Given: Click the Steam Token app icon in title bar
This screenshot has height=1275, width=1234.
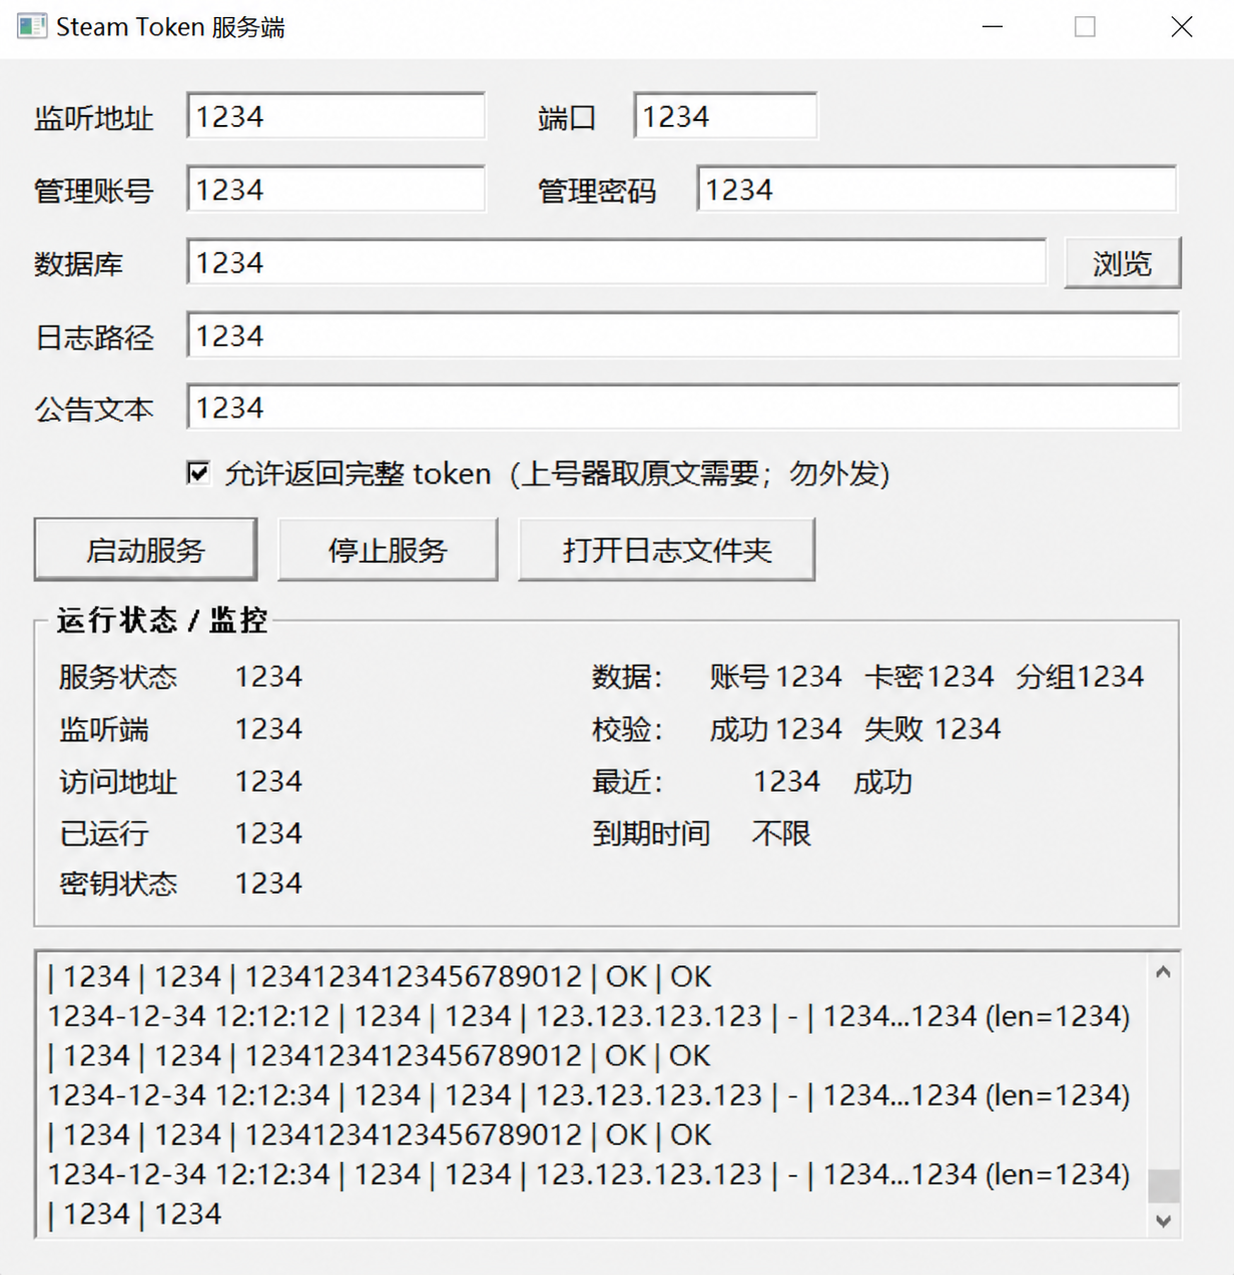Looking at the screenshot, I should 31,27.
